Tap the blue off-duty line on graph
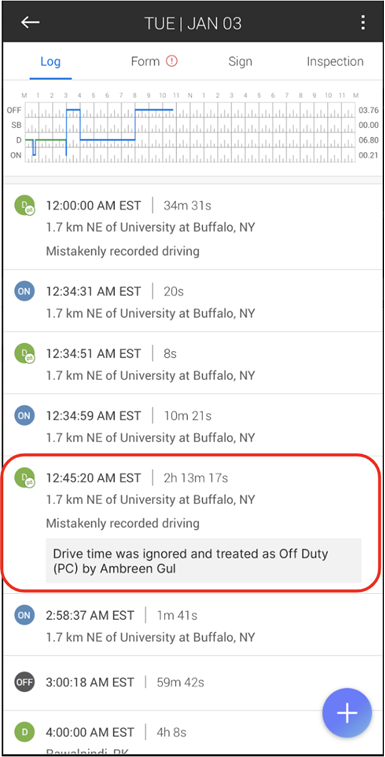Image resolution: width=385 pixels, height=757 pixels. [154, 110]
